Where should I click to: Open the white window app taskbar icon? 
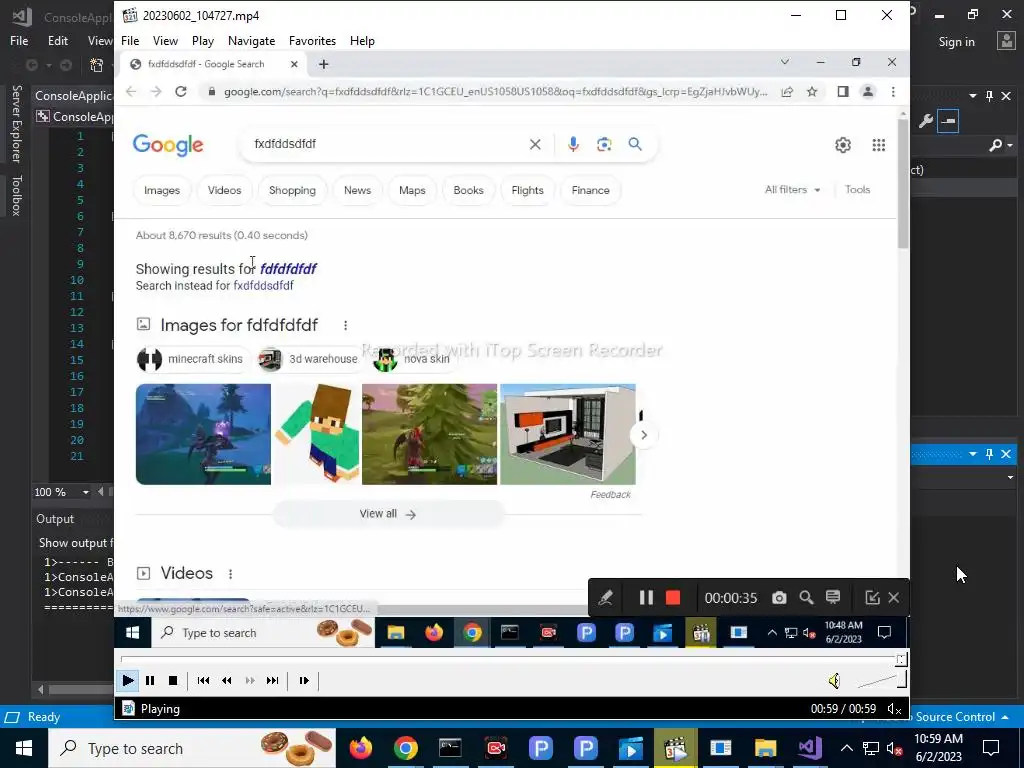(x=720, y=748)
